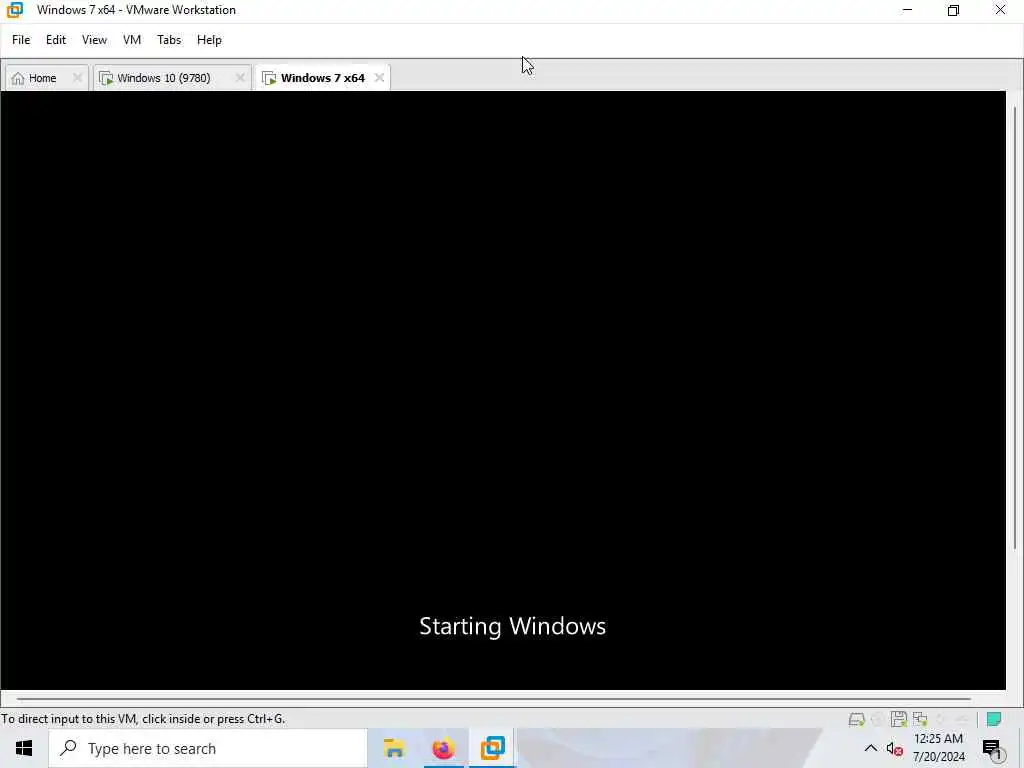Image resolution: width=1024 pixels, height=768 pixels.
Task: Open the View menu
Action: (x=94, y=40)
